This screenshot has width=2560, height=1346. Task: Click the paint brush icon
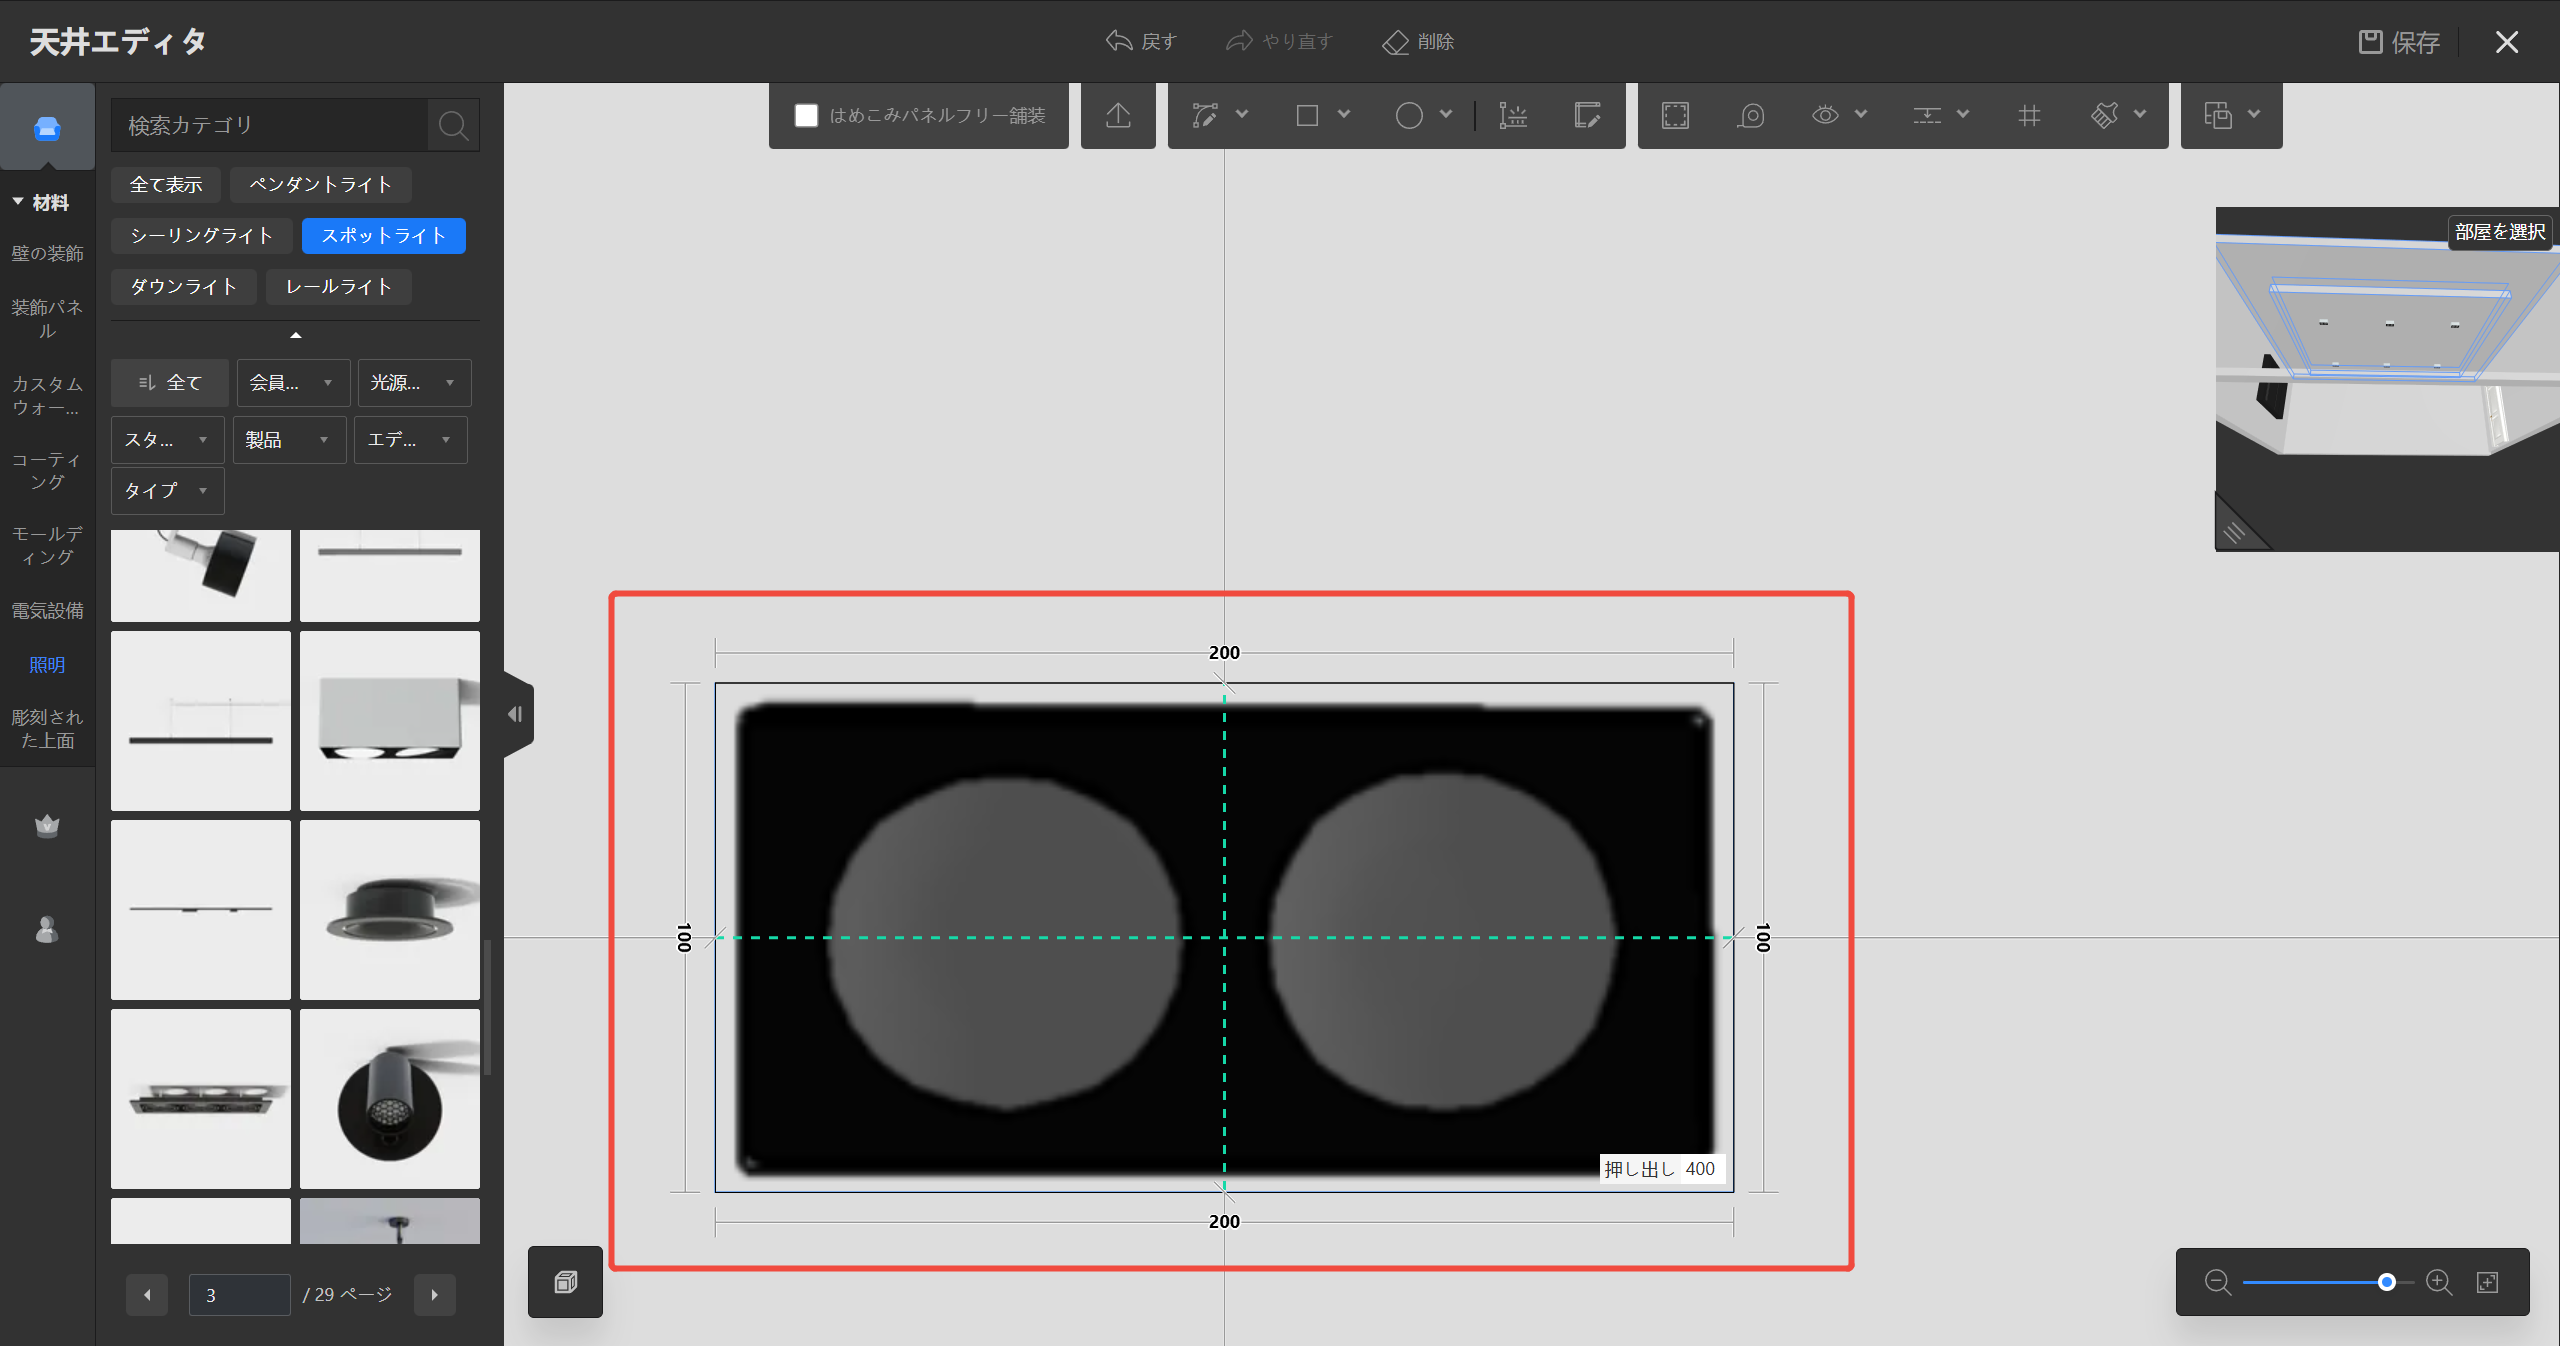tap(2105, 116)
